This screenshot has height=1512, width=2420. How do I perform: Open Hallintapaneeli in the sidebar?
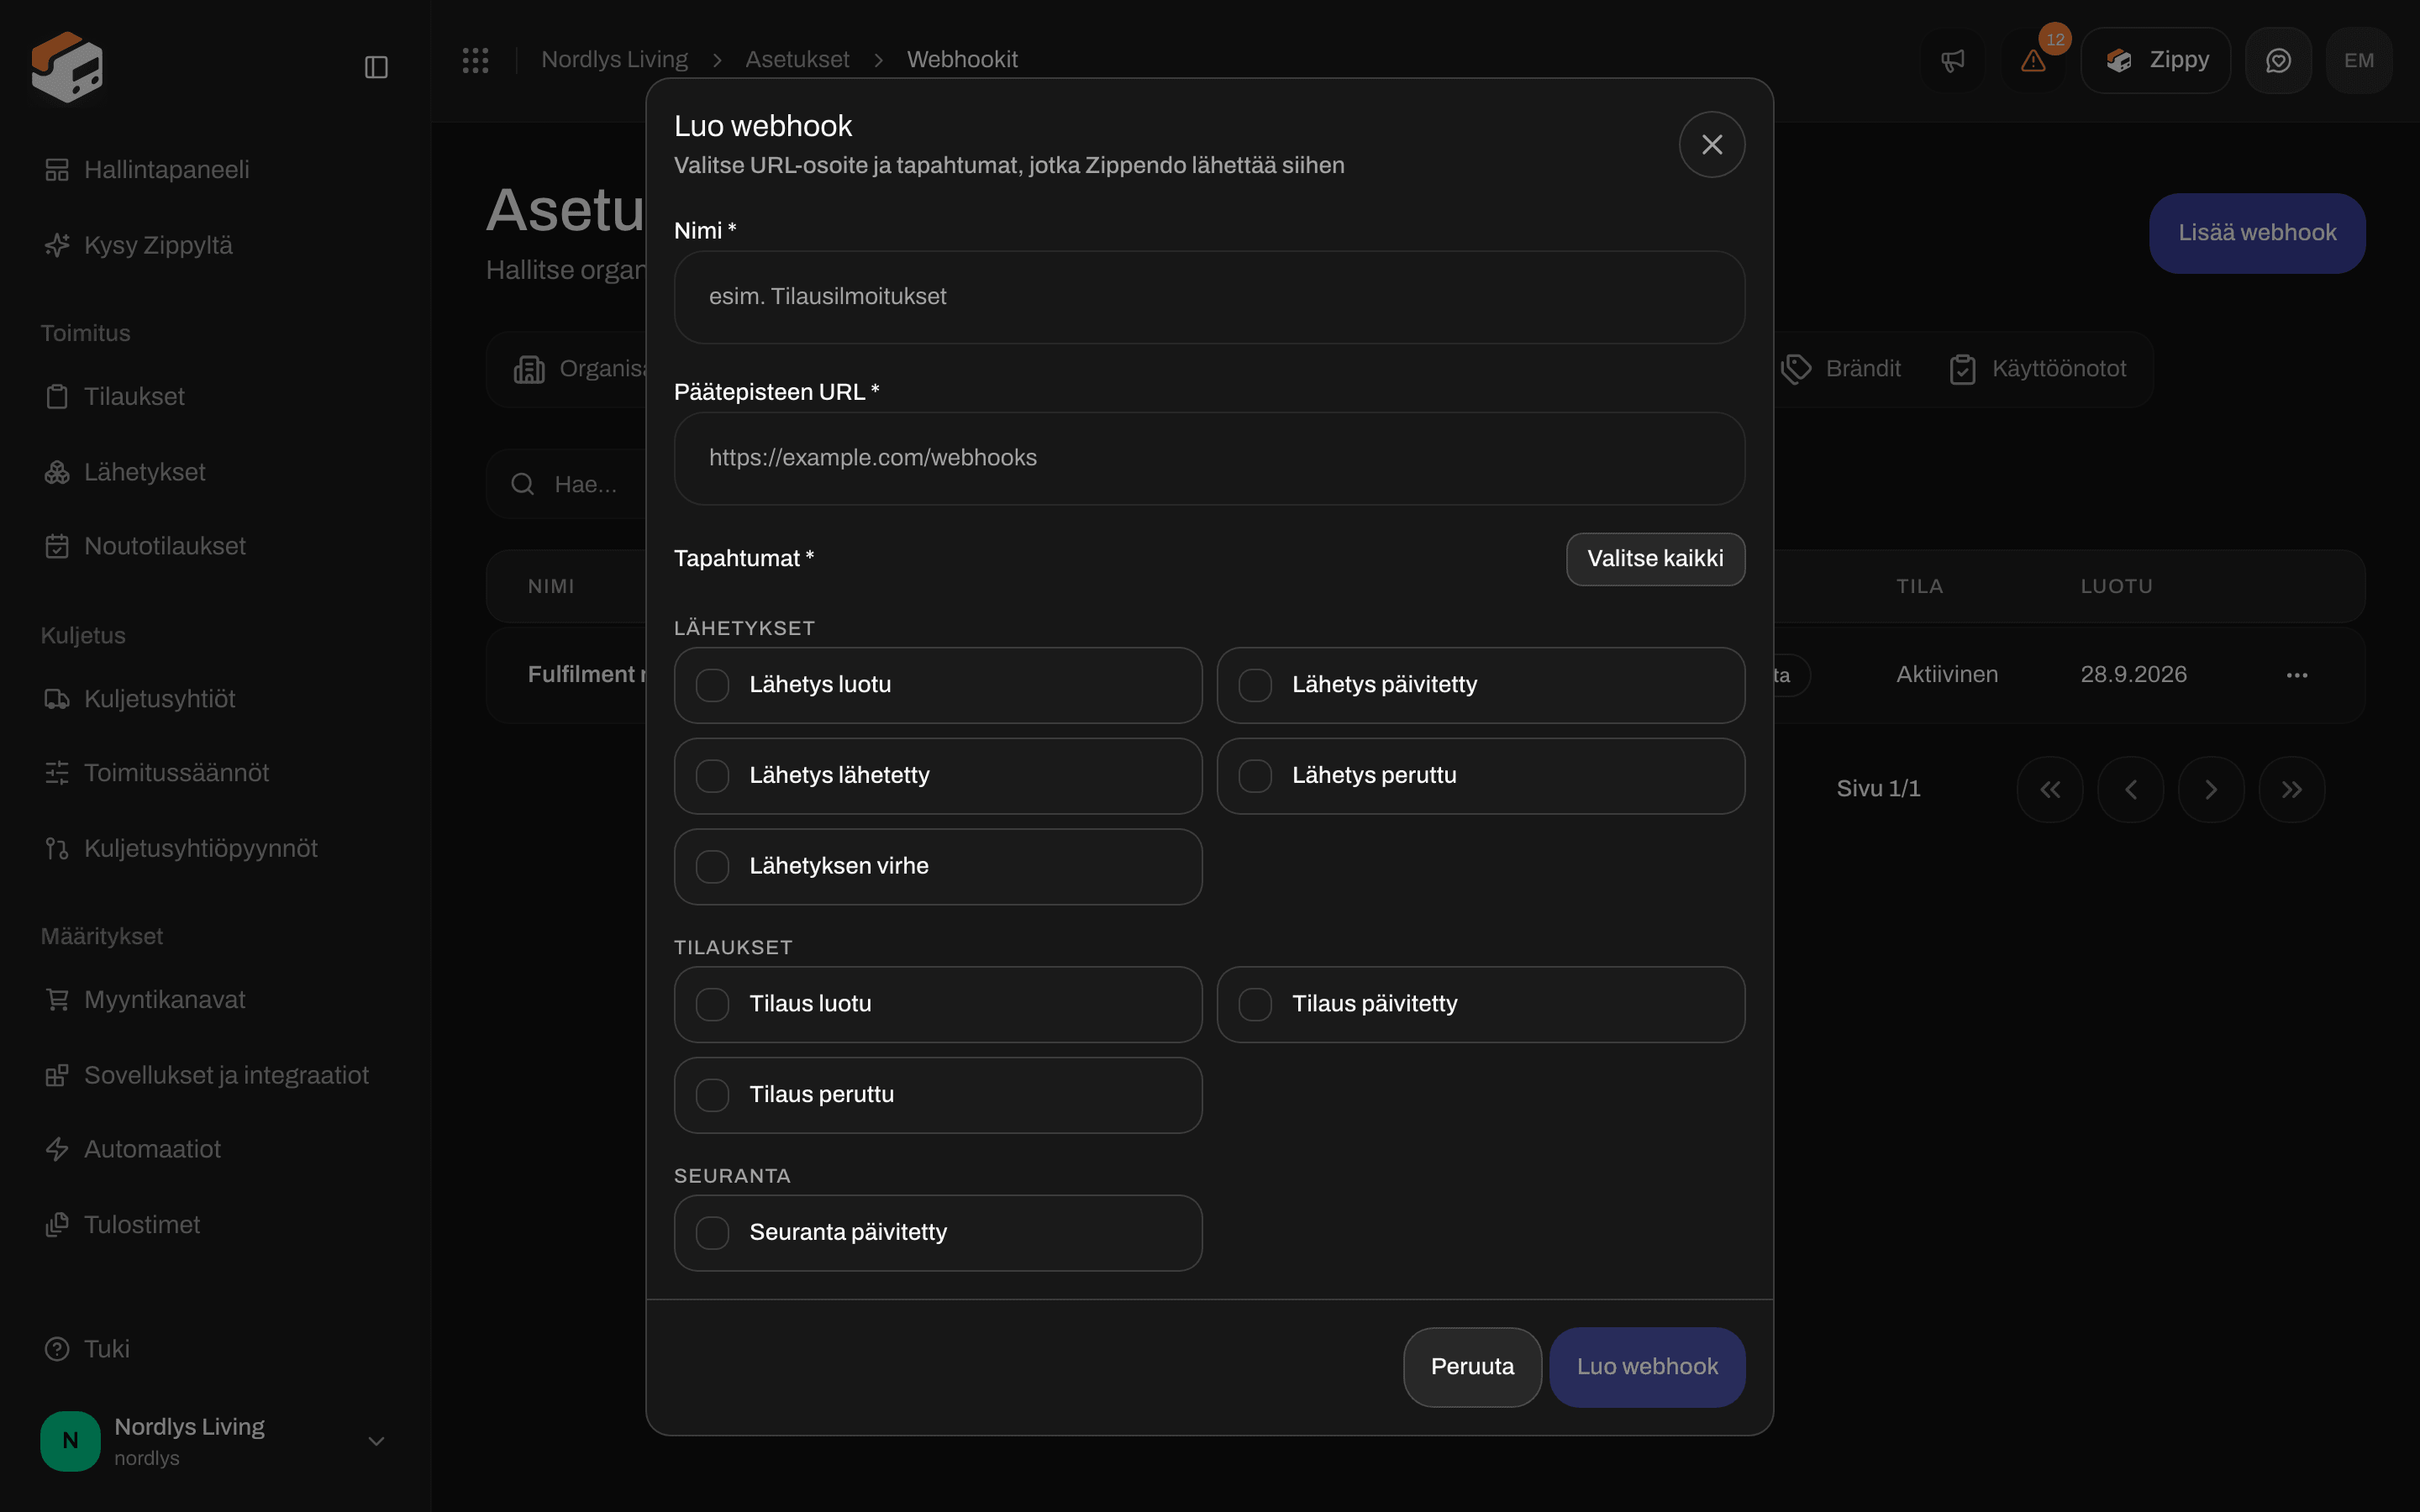(x=215, y=170)
